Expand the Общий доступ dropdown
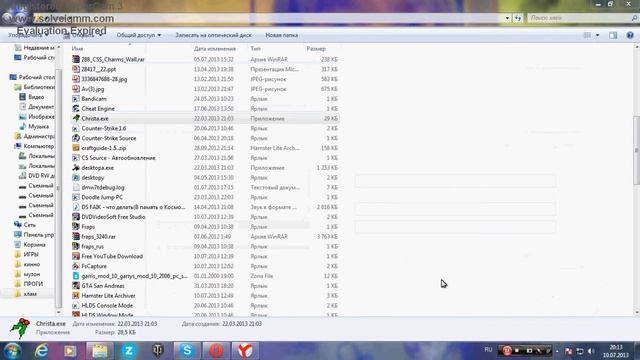The image size is (640, 360). [139, 35]
